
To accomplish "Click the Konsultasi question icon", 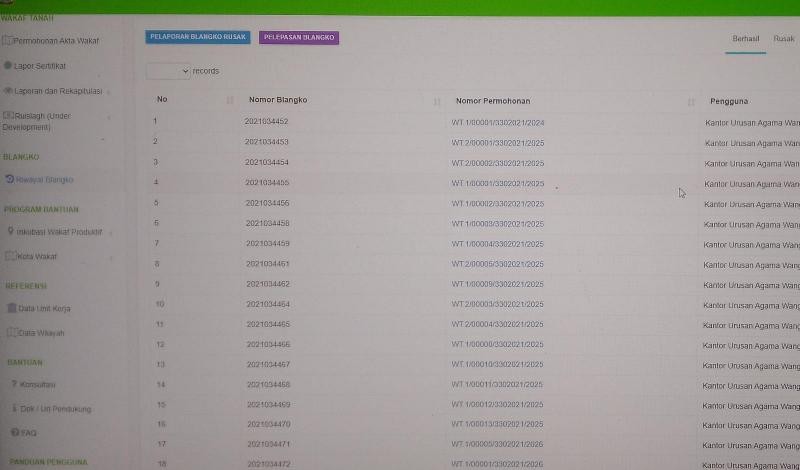I will (14, 384).
